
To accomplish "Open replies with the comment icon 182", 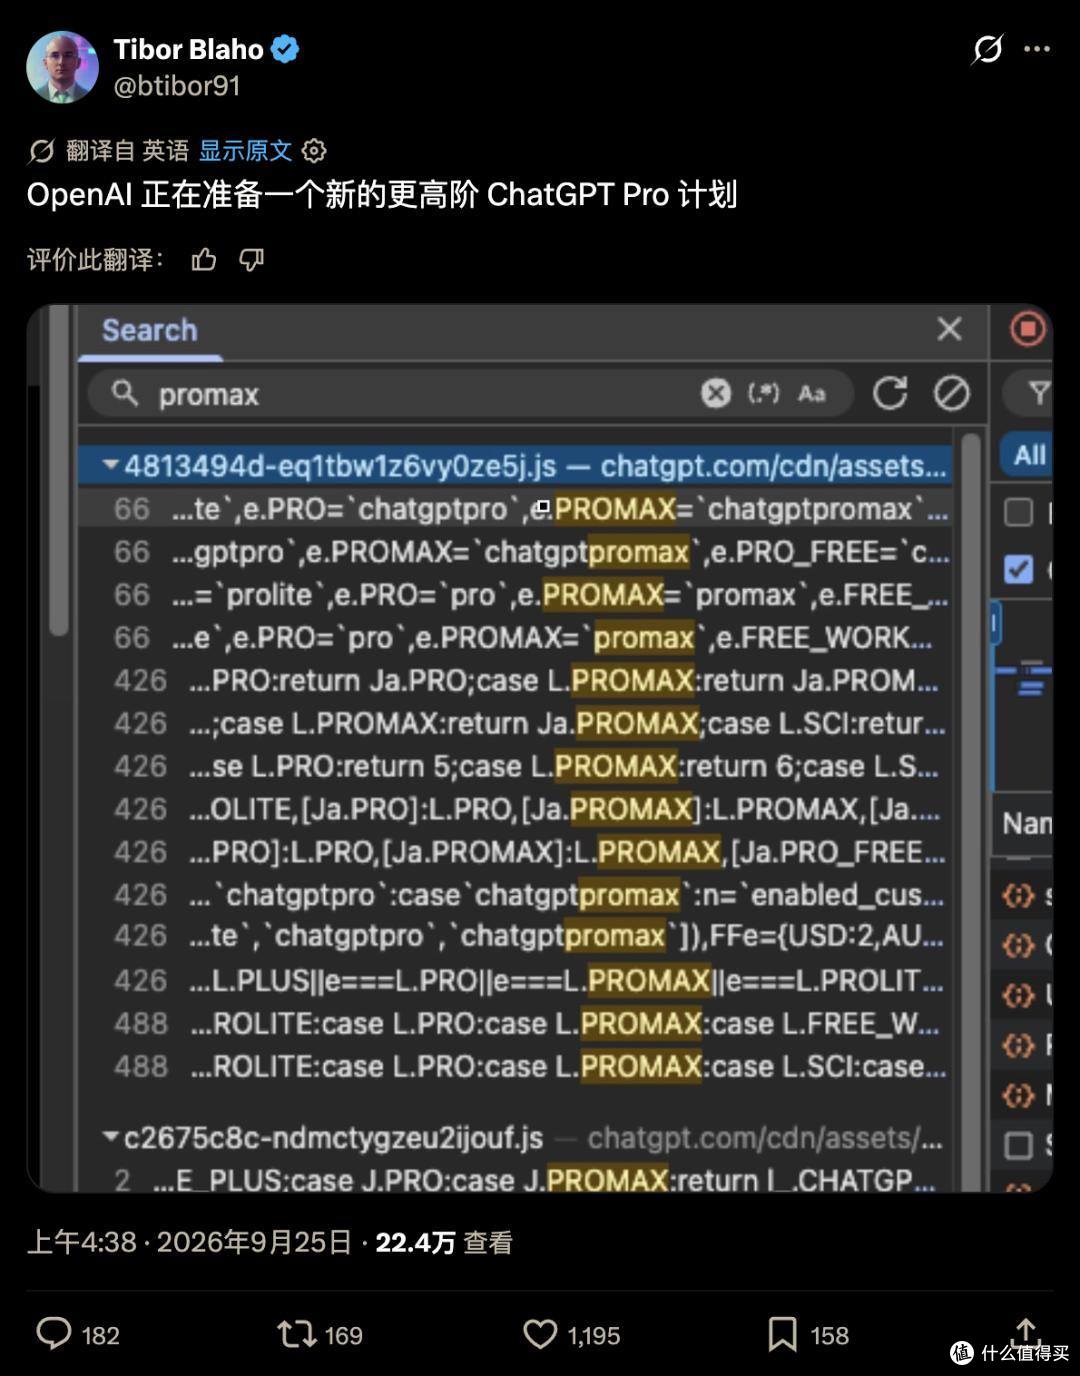I will click(54, 1334).
